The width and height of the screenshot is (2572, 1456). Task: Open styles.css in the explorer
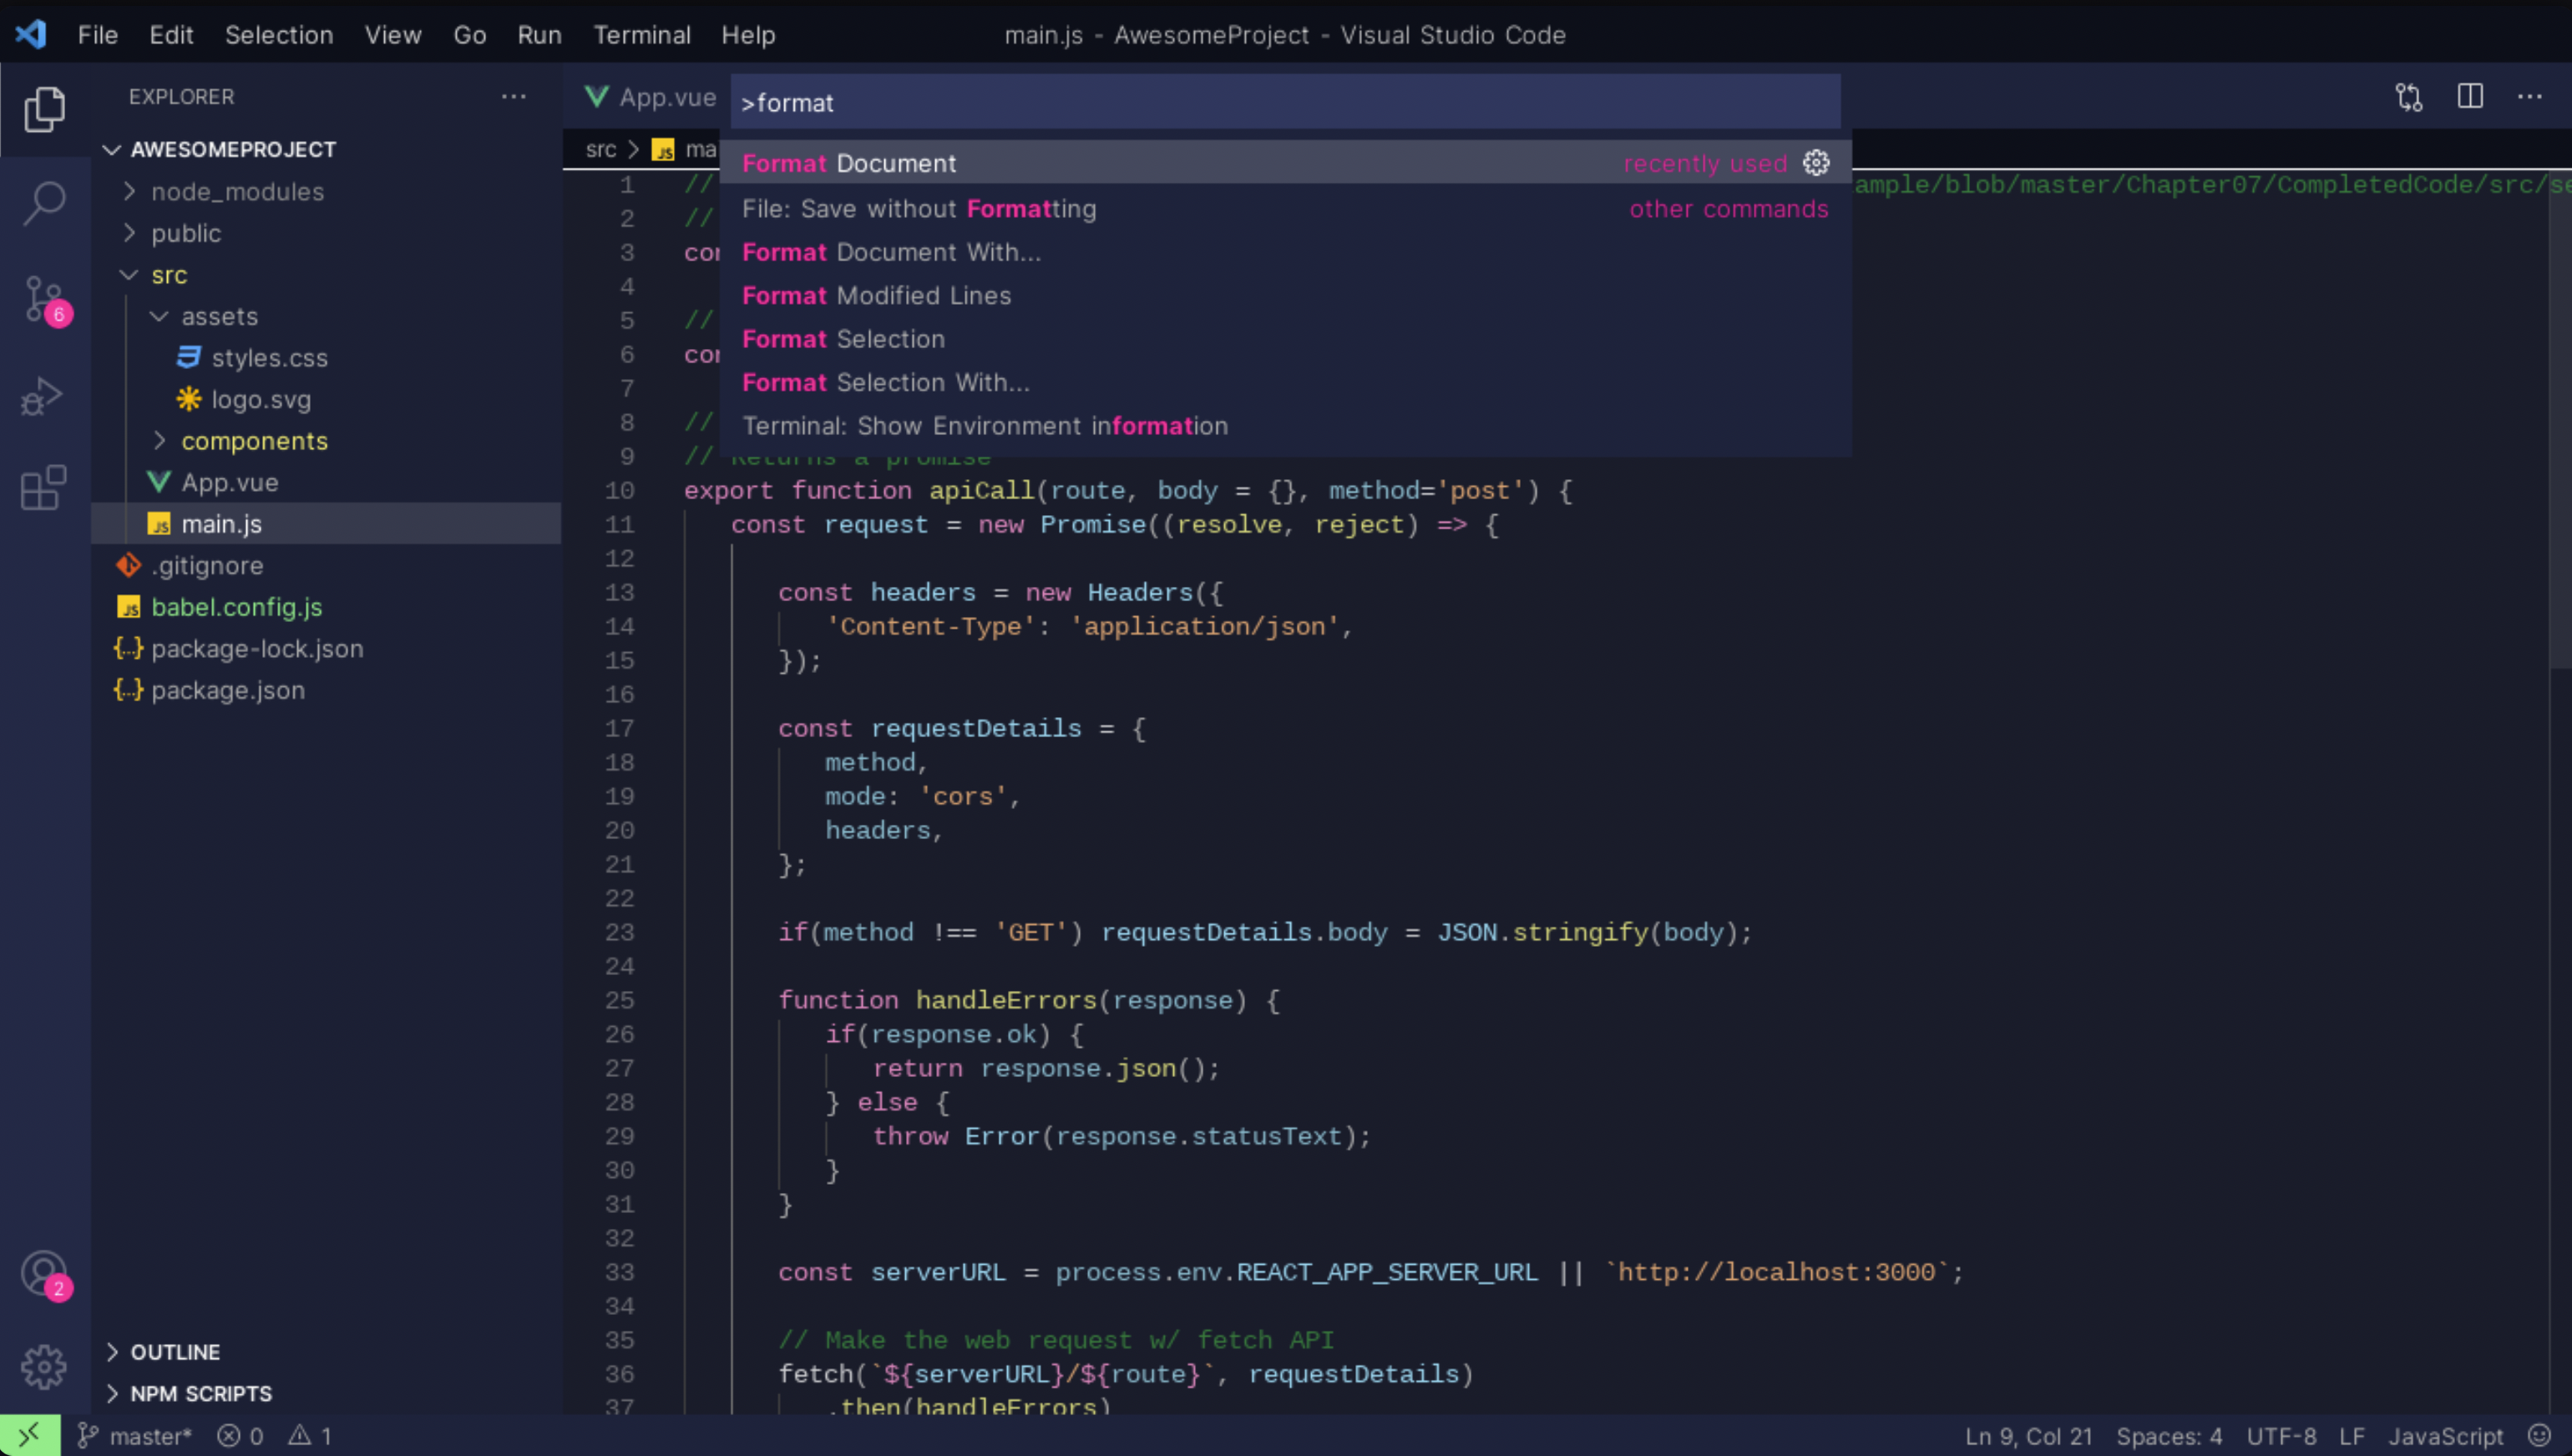[269, 358]
